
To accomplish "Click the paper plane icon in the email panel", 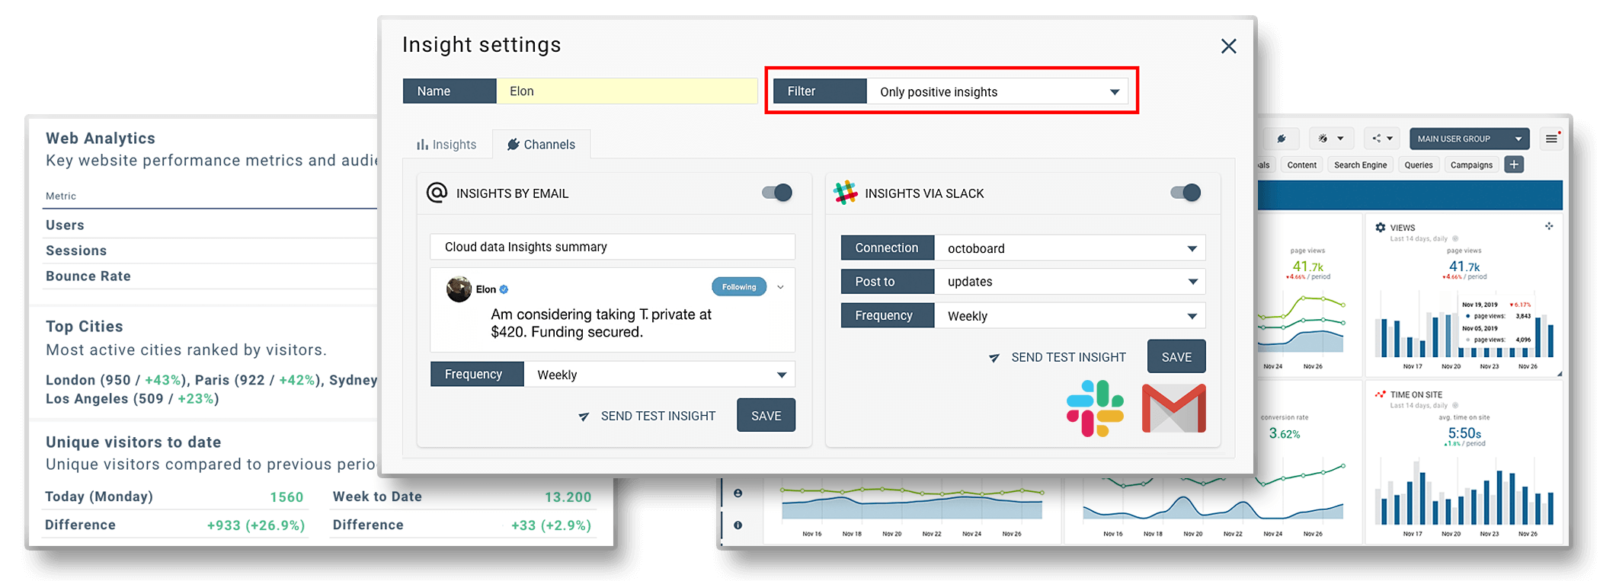I will (x=583, y=417).
